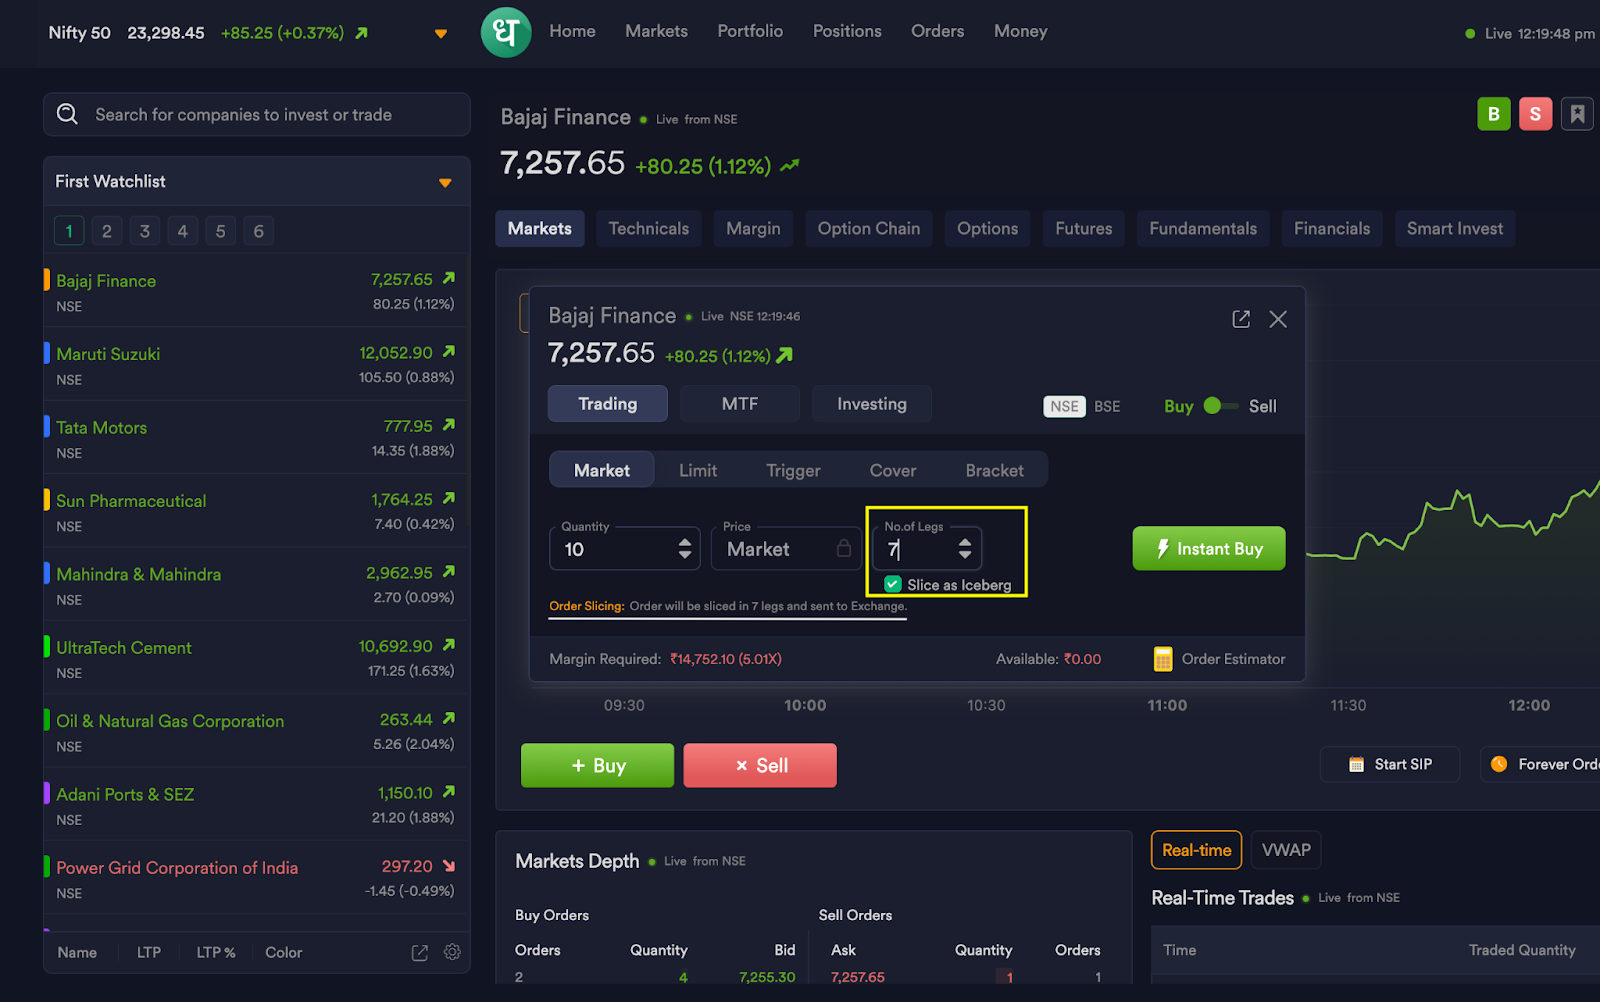The image size is (1600, 1002).
Task: Click Power Grid down-arrow trend icon
Action: pyautogui.click(x=449, y=866)
